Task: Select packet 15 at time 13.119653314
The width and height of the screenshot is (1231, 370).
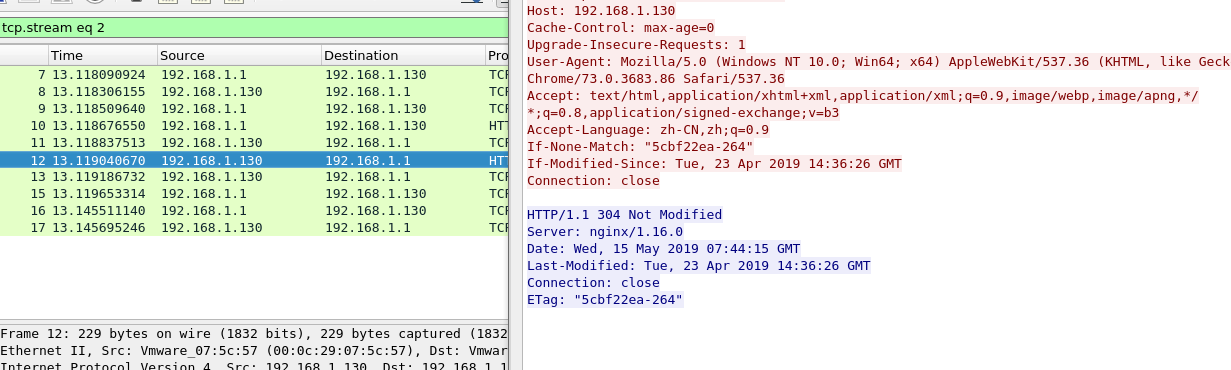Action: pos(254,194)
